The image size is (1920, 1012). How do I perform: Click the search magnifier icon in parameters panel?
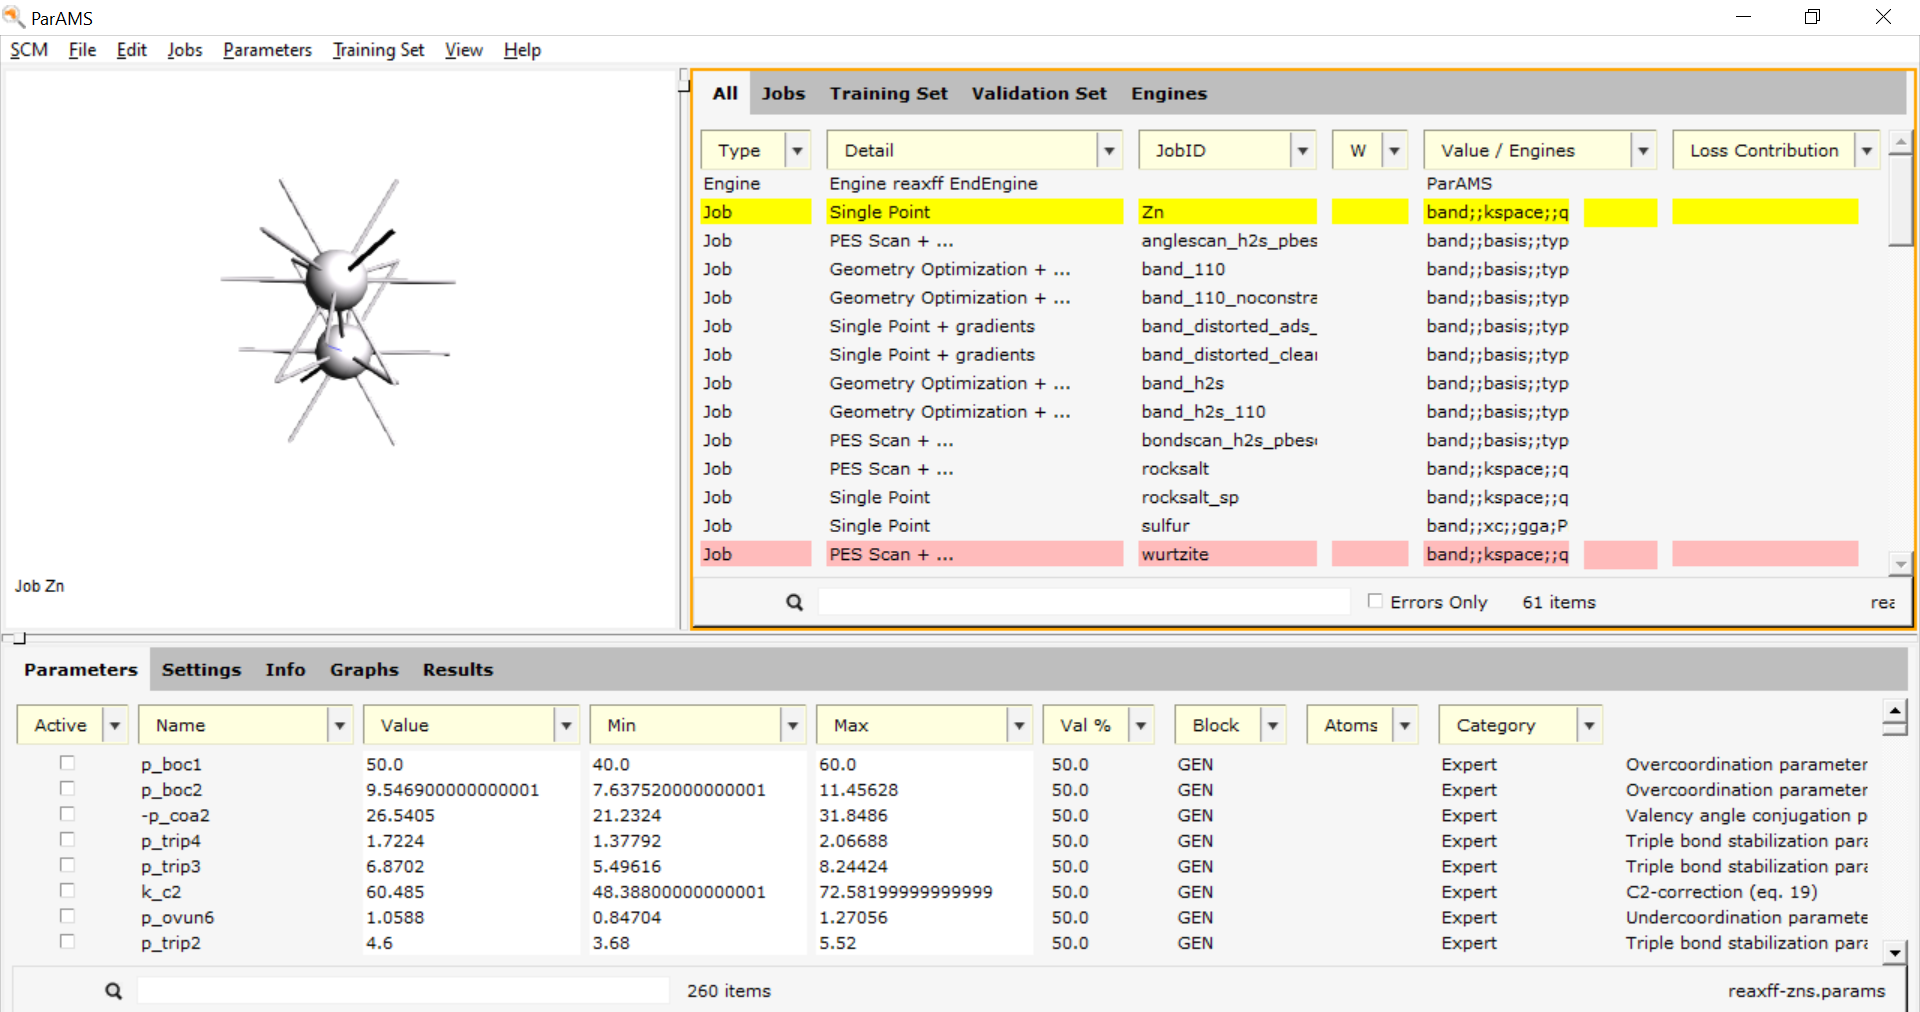click(x=114, y=991)
